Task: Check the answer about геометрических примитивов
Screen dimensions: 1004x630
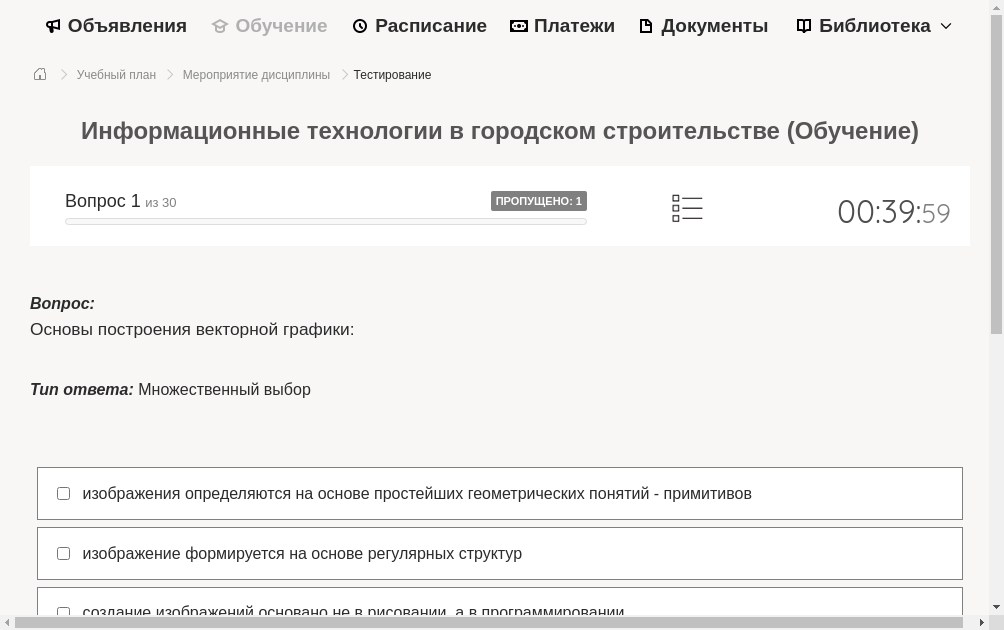Action: tap(63, 493)
